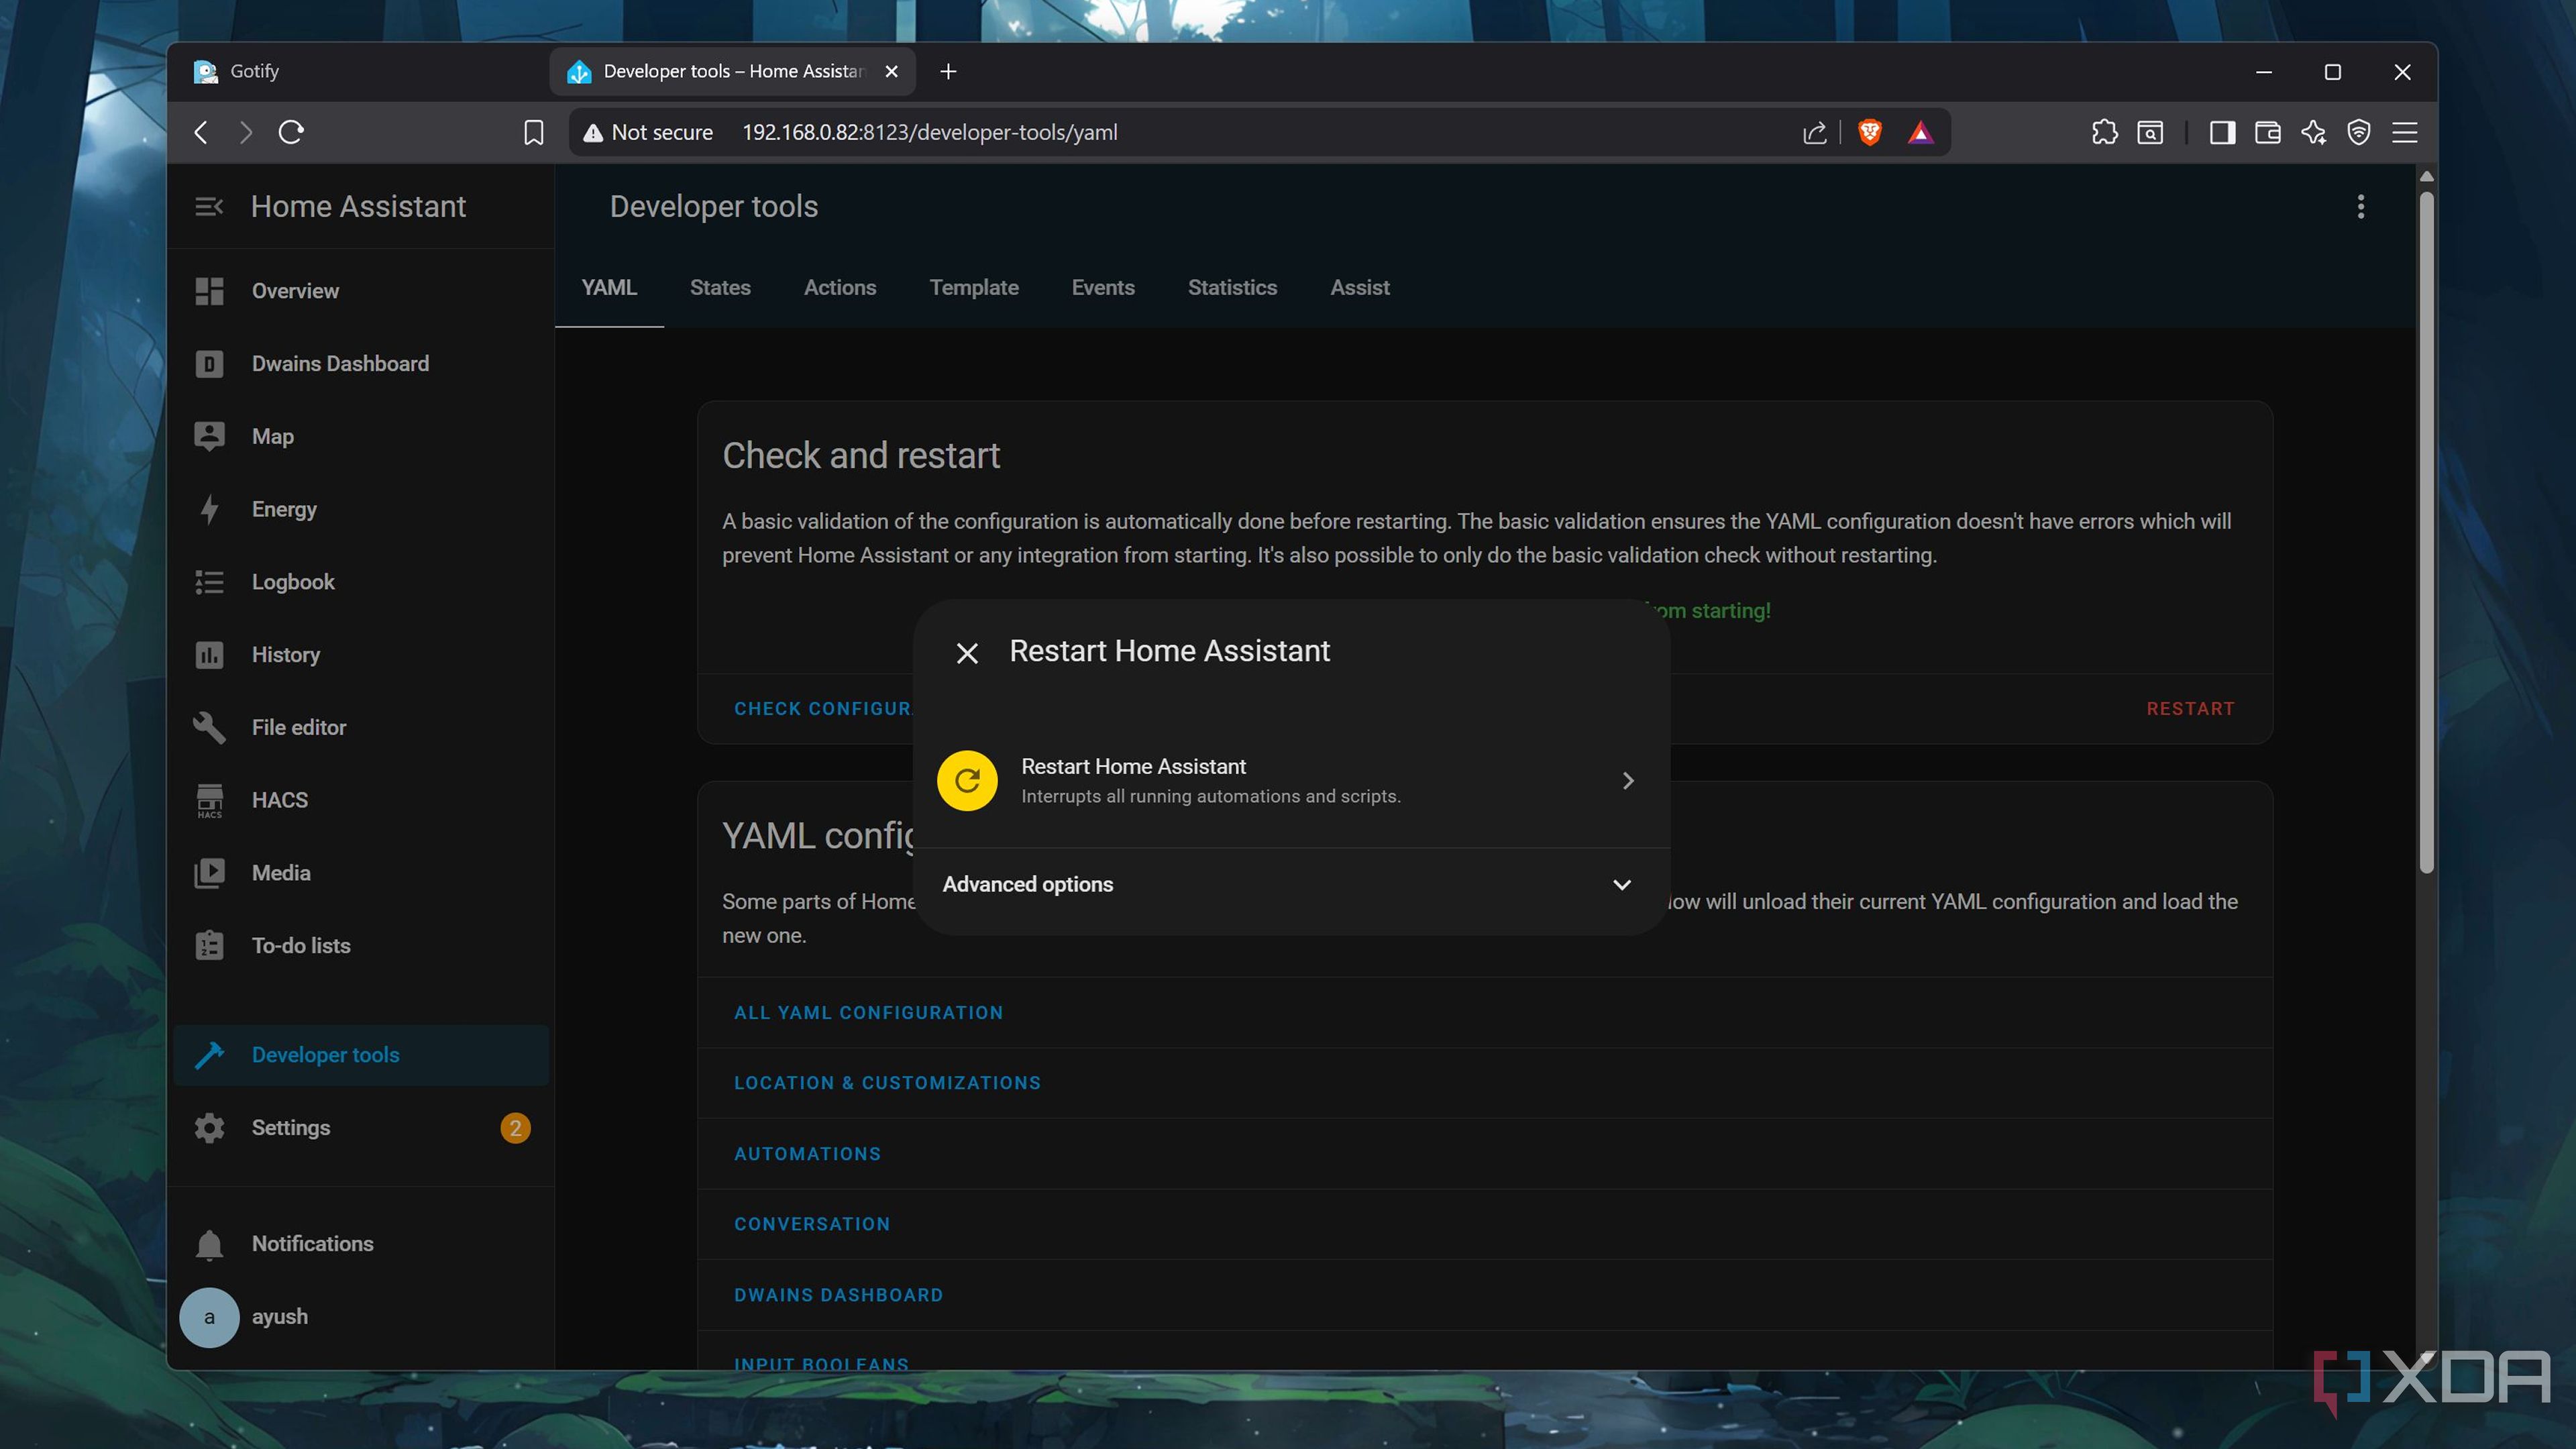The image size is (2576, 1449).
Task: Open the browser extensions puzzle icon
Action: [x=2104, y=132]
